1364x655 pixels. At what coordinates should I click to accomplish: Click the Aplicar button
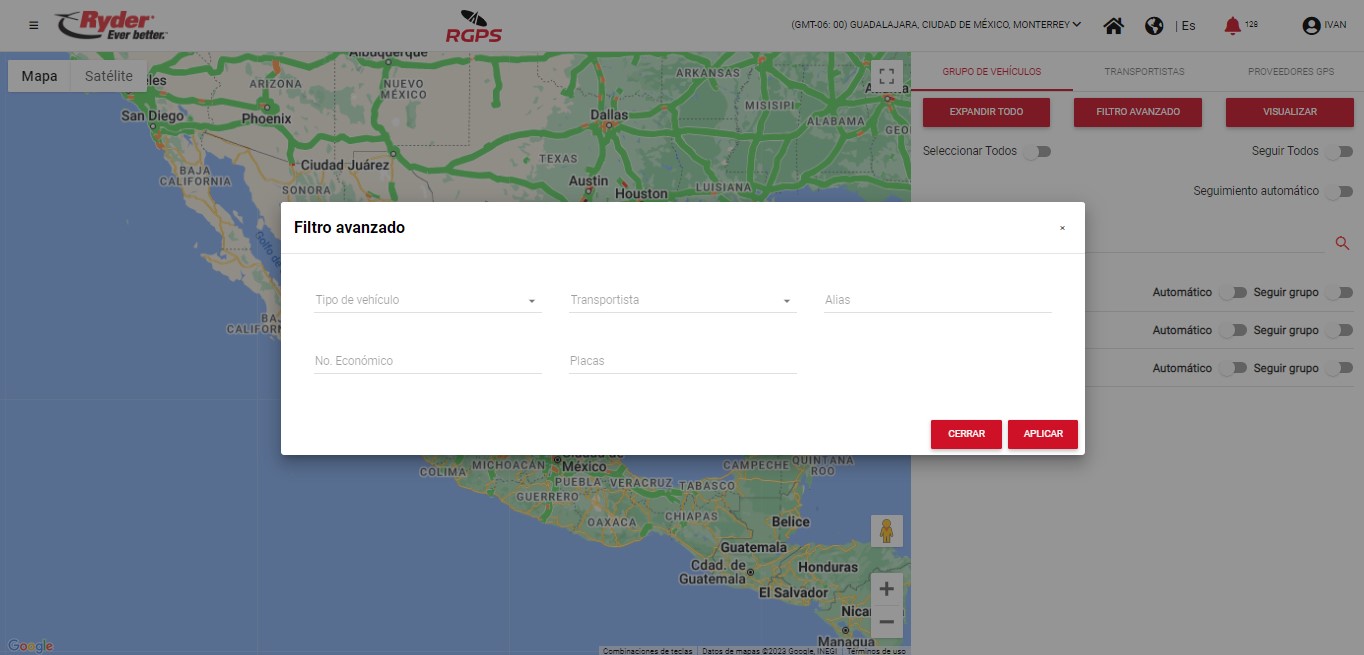pos(1042,434)
